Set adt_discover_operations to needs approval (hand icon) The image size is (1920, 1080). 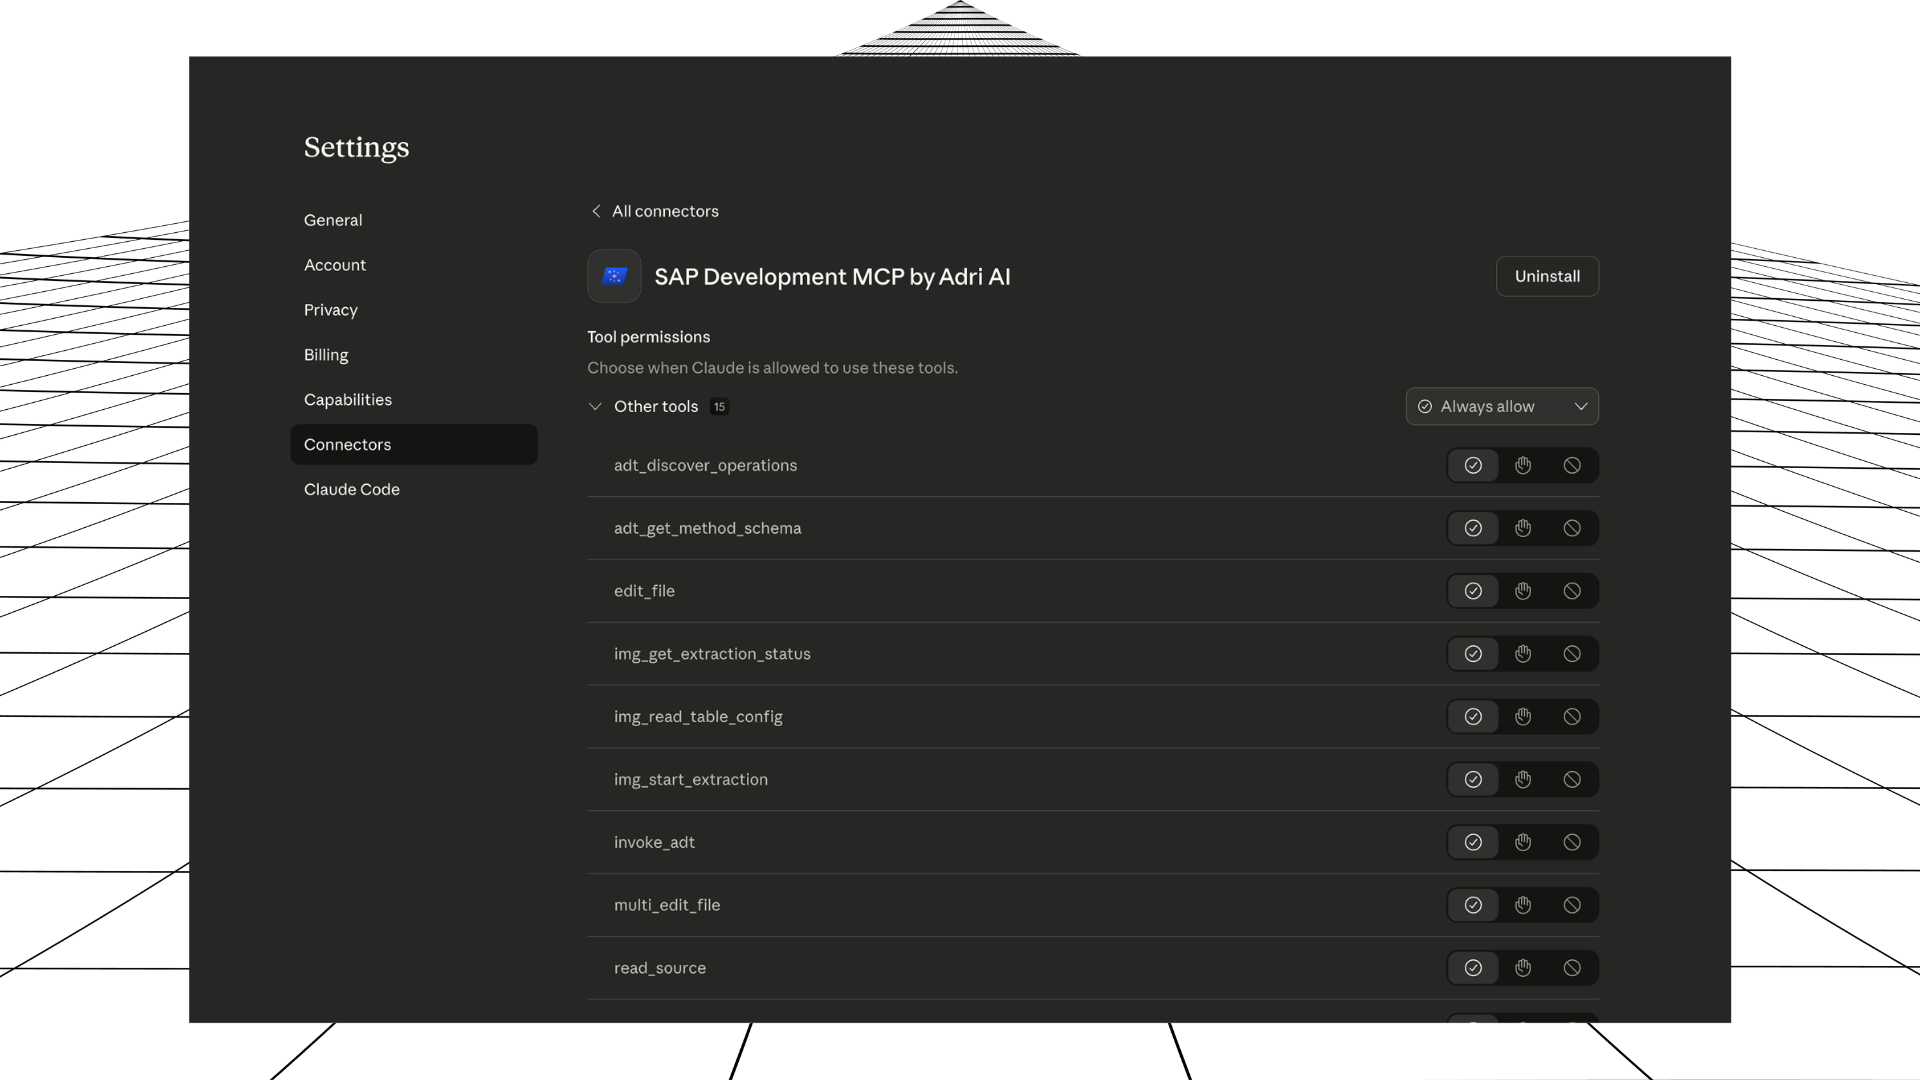tap(1522, 465)
